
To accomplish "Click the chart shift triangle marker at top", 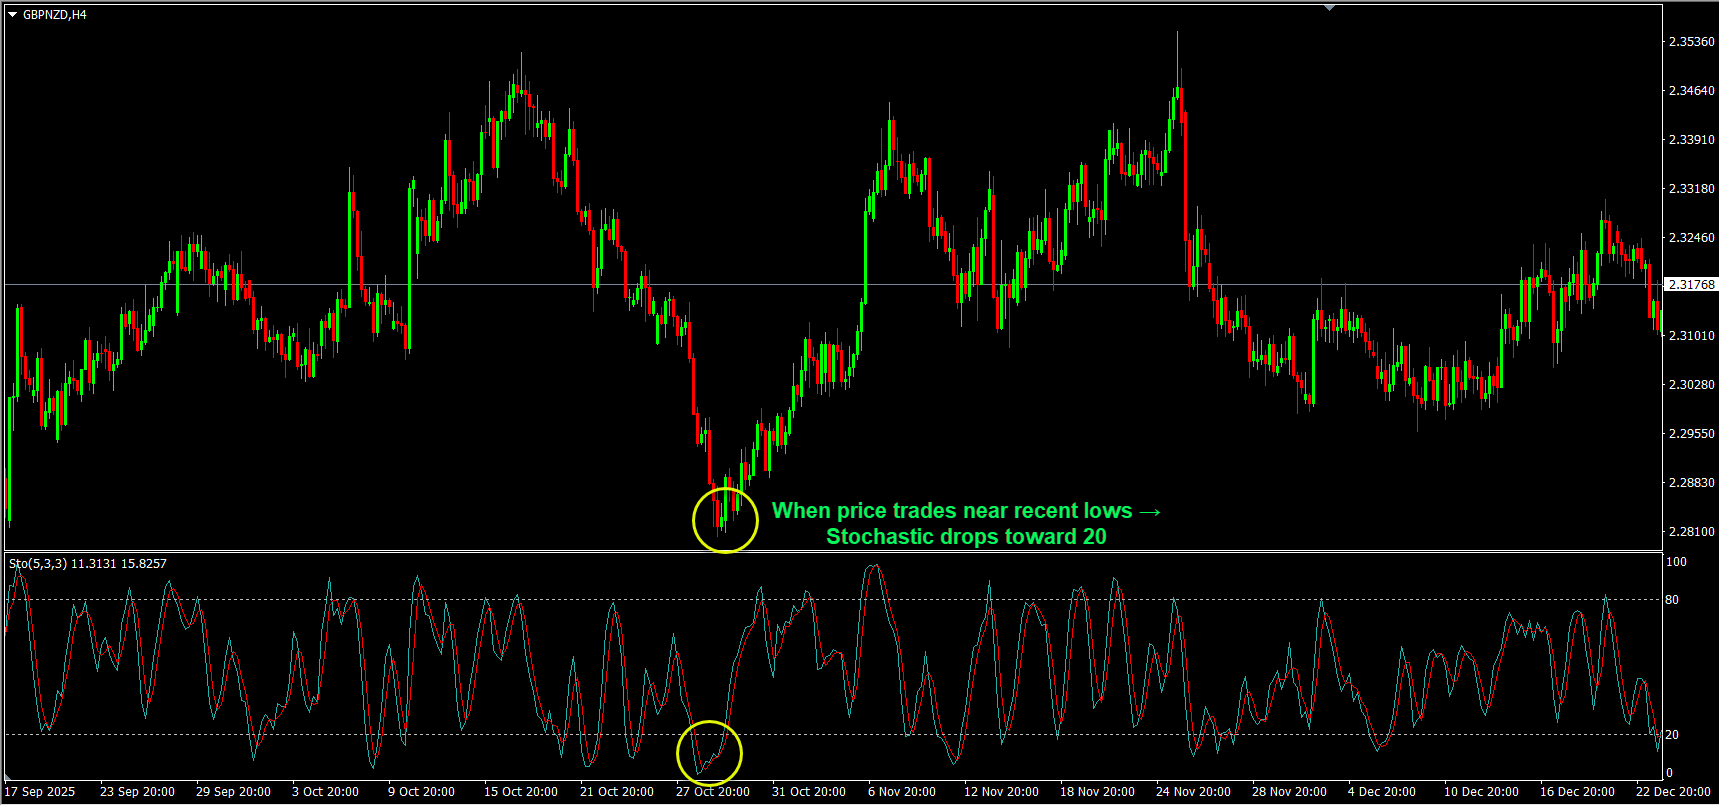I will click(1329, 8).
